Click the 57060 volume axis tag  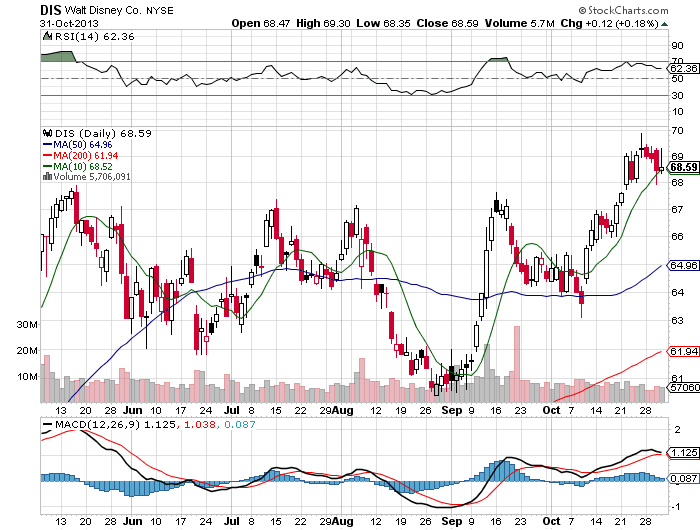683,388
